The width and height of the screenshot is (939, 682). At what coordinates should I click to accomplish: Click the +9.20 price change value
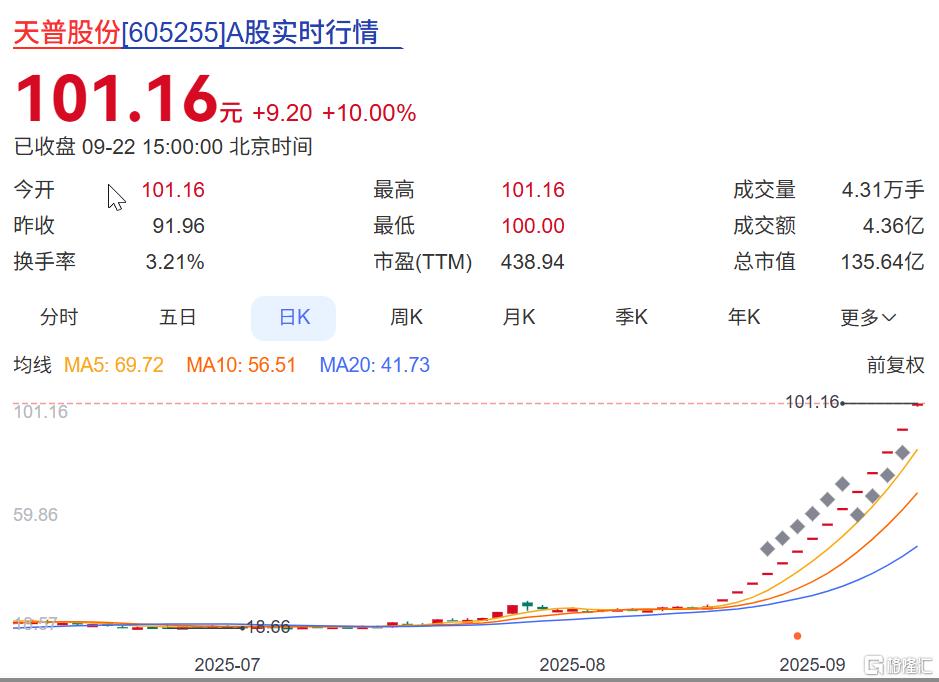tap(282, 113)
